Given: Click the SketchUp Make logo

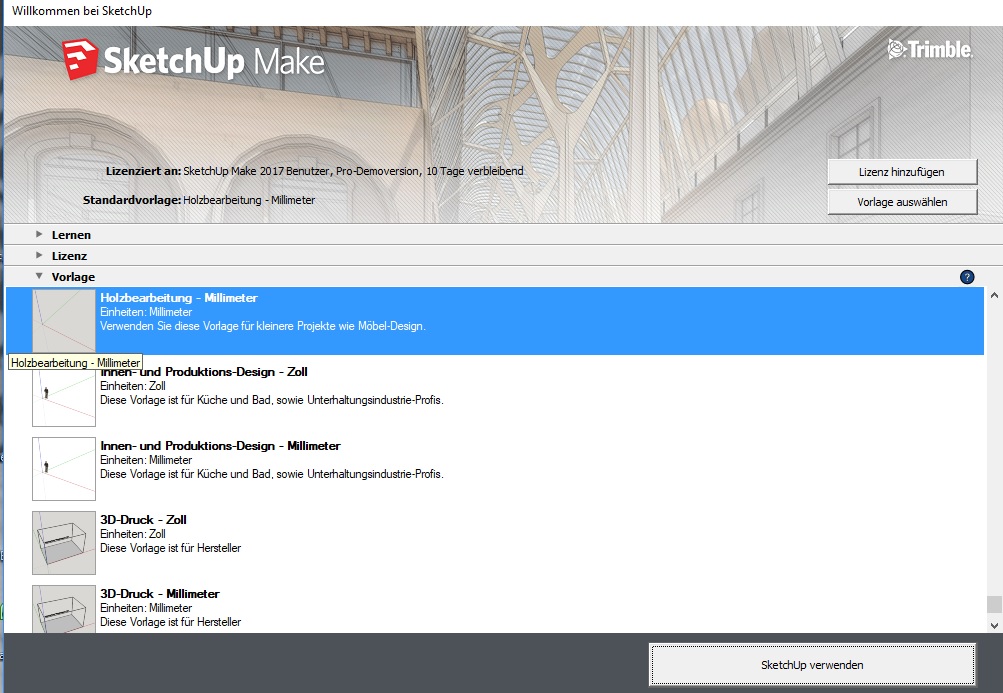Looking at the screenshot, I should click(x=193, y=61).
